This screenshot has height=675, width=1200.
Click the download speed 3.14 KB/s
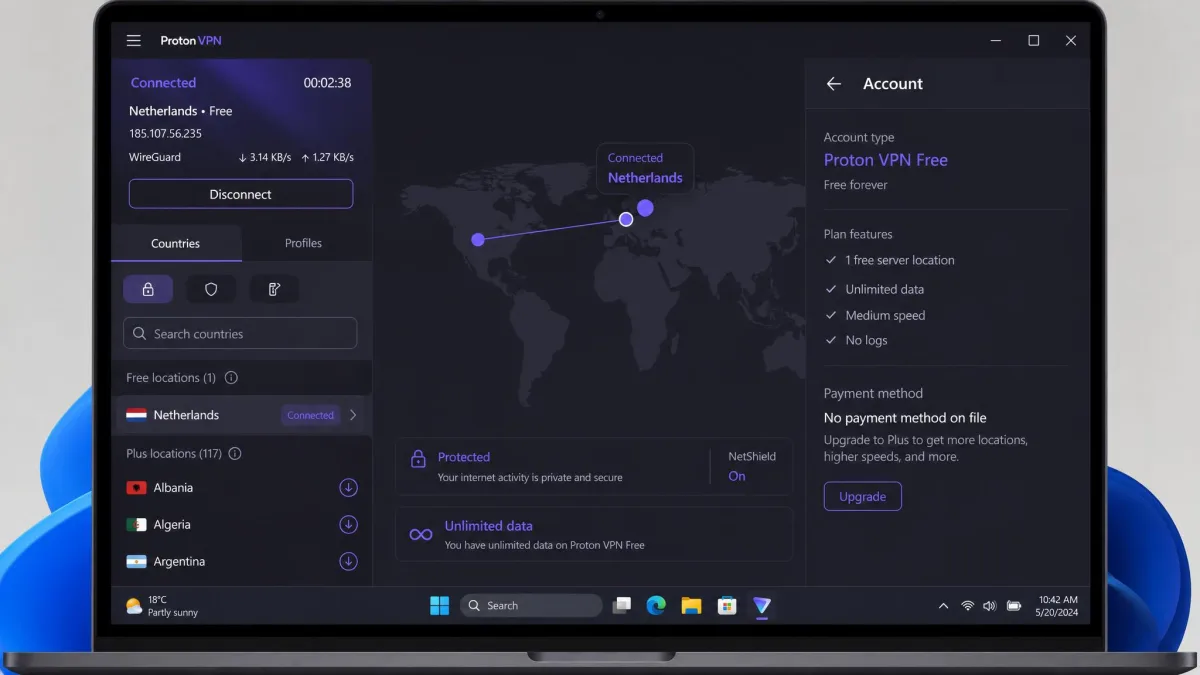pos(264,157)
